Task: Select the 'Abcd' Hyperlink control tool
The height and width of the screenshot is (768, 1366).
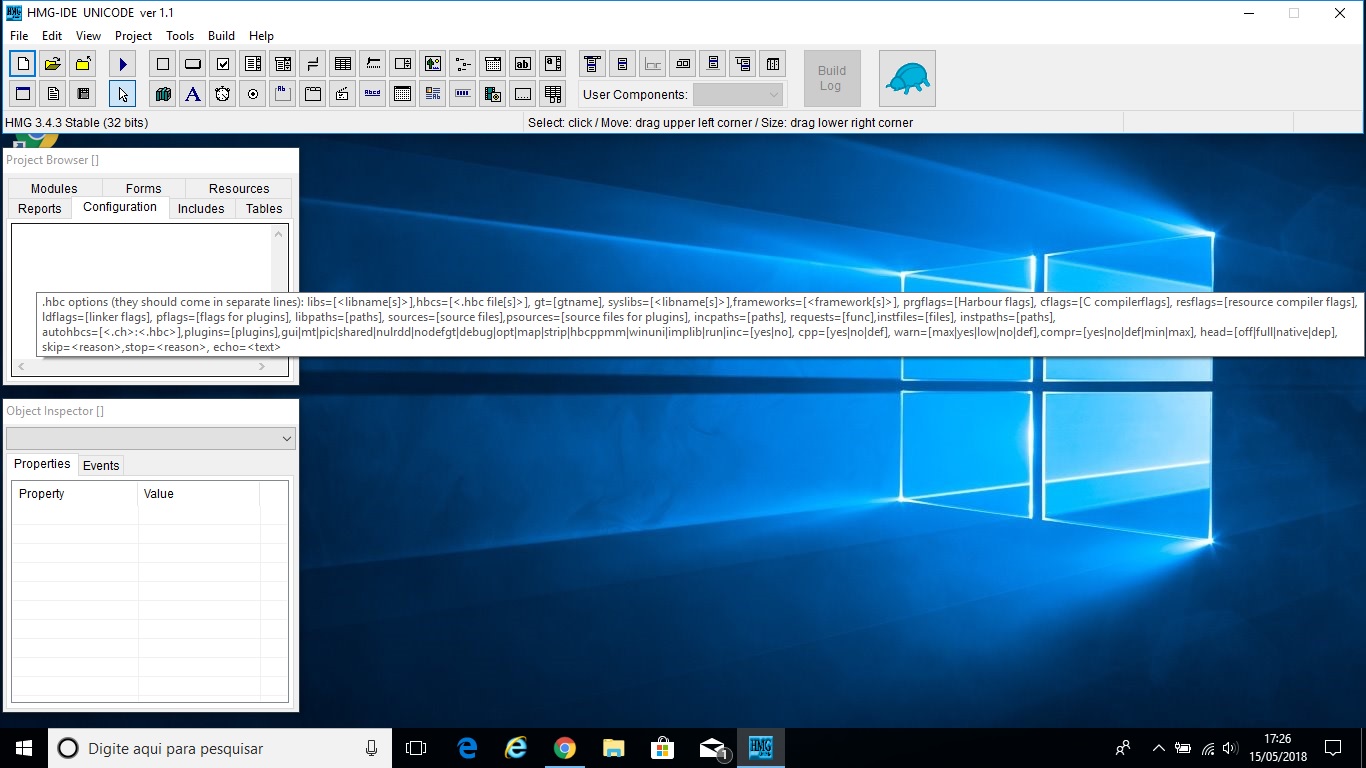Action: pos(373,94)
